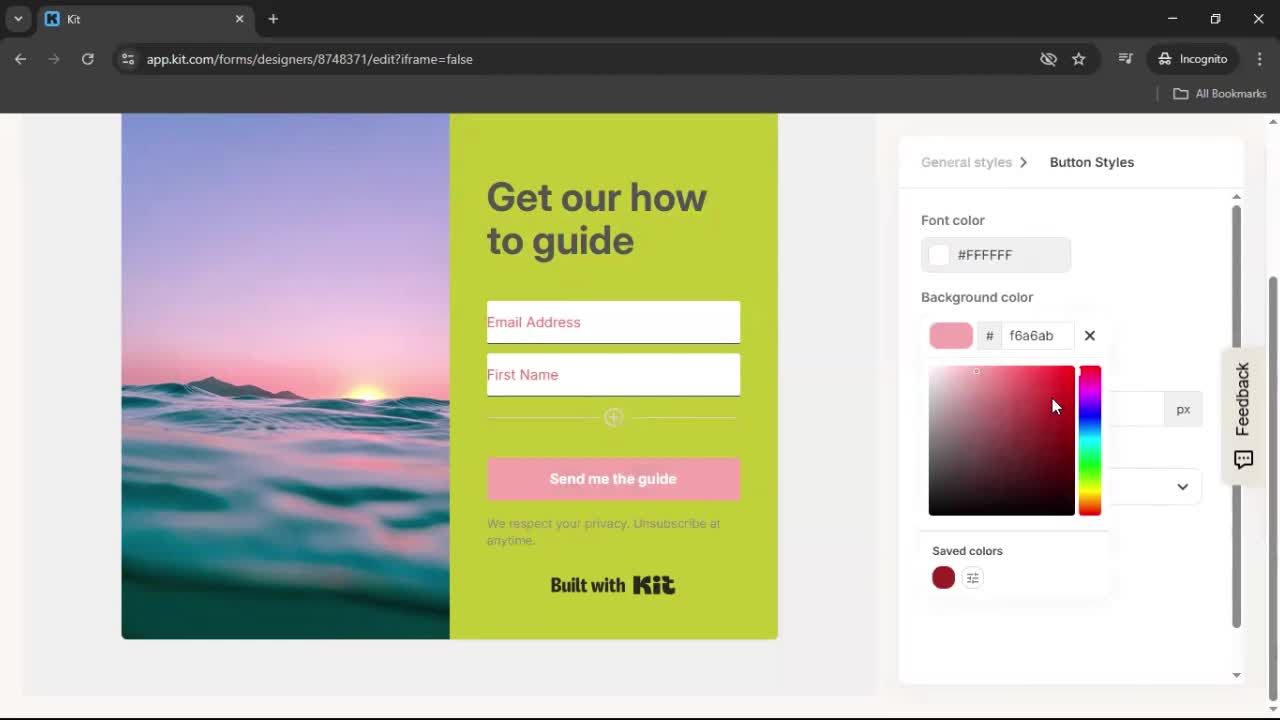Select the circular plus icon to add a form field
The image size is (1280, 720).
coord(613,417)
